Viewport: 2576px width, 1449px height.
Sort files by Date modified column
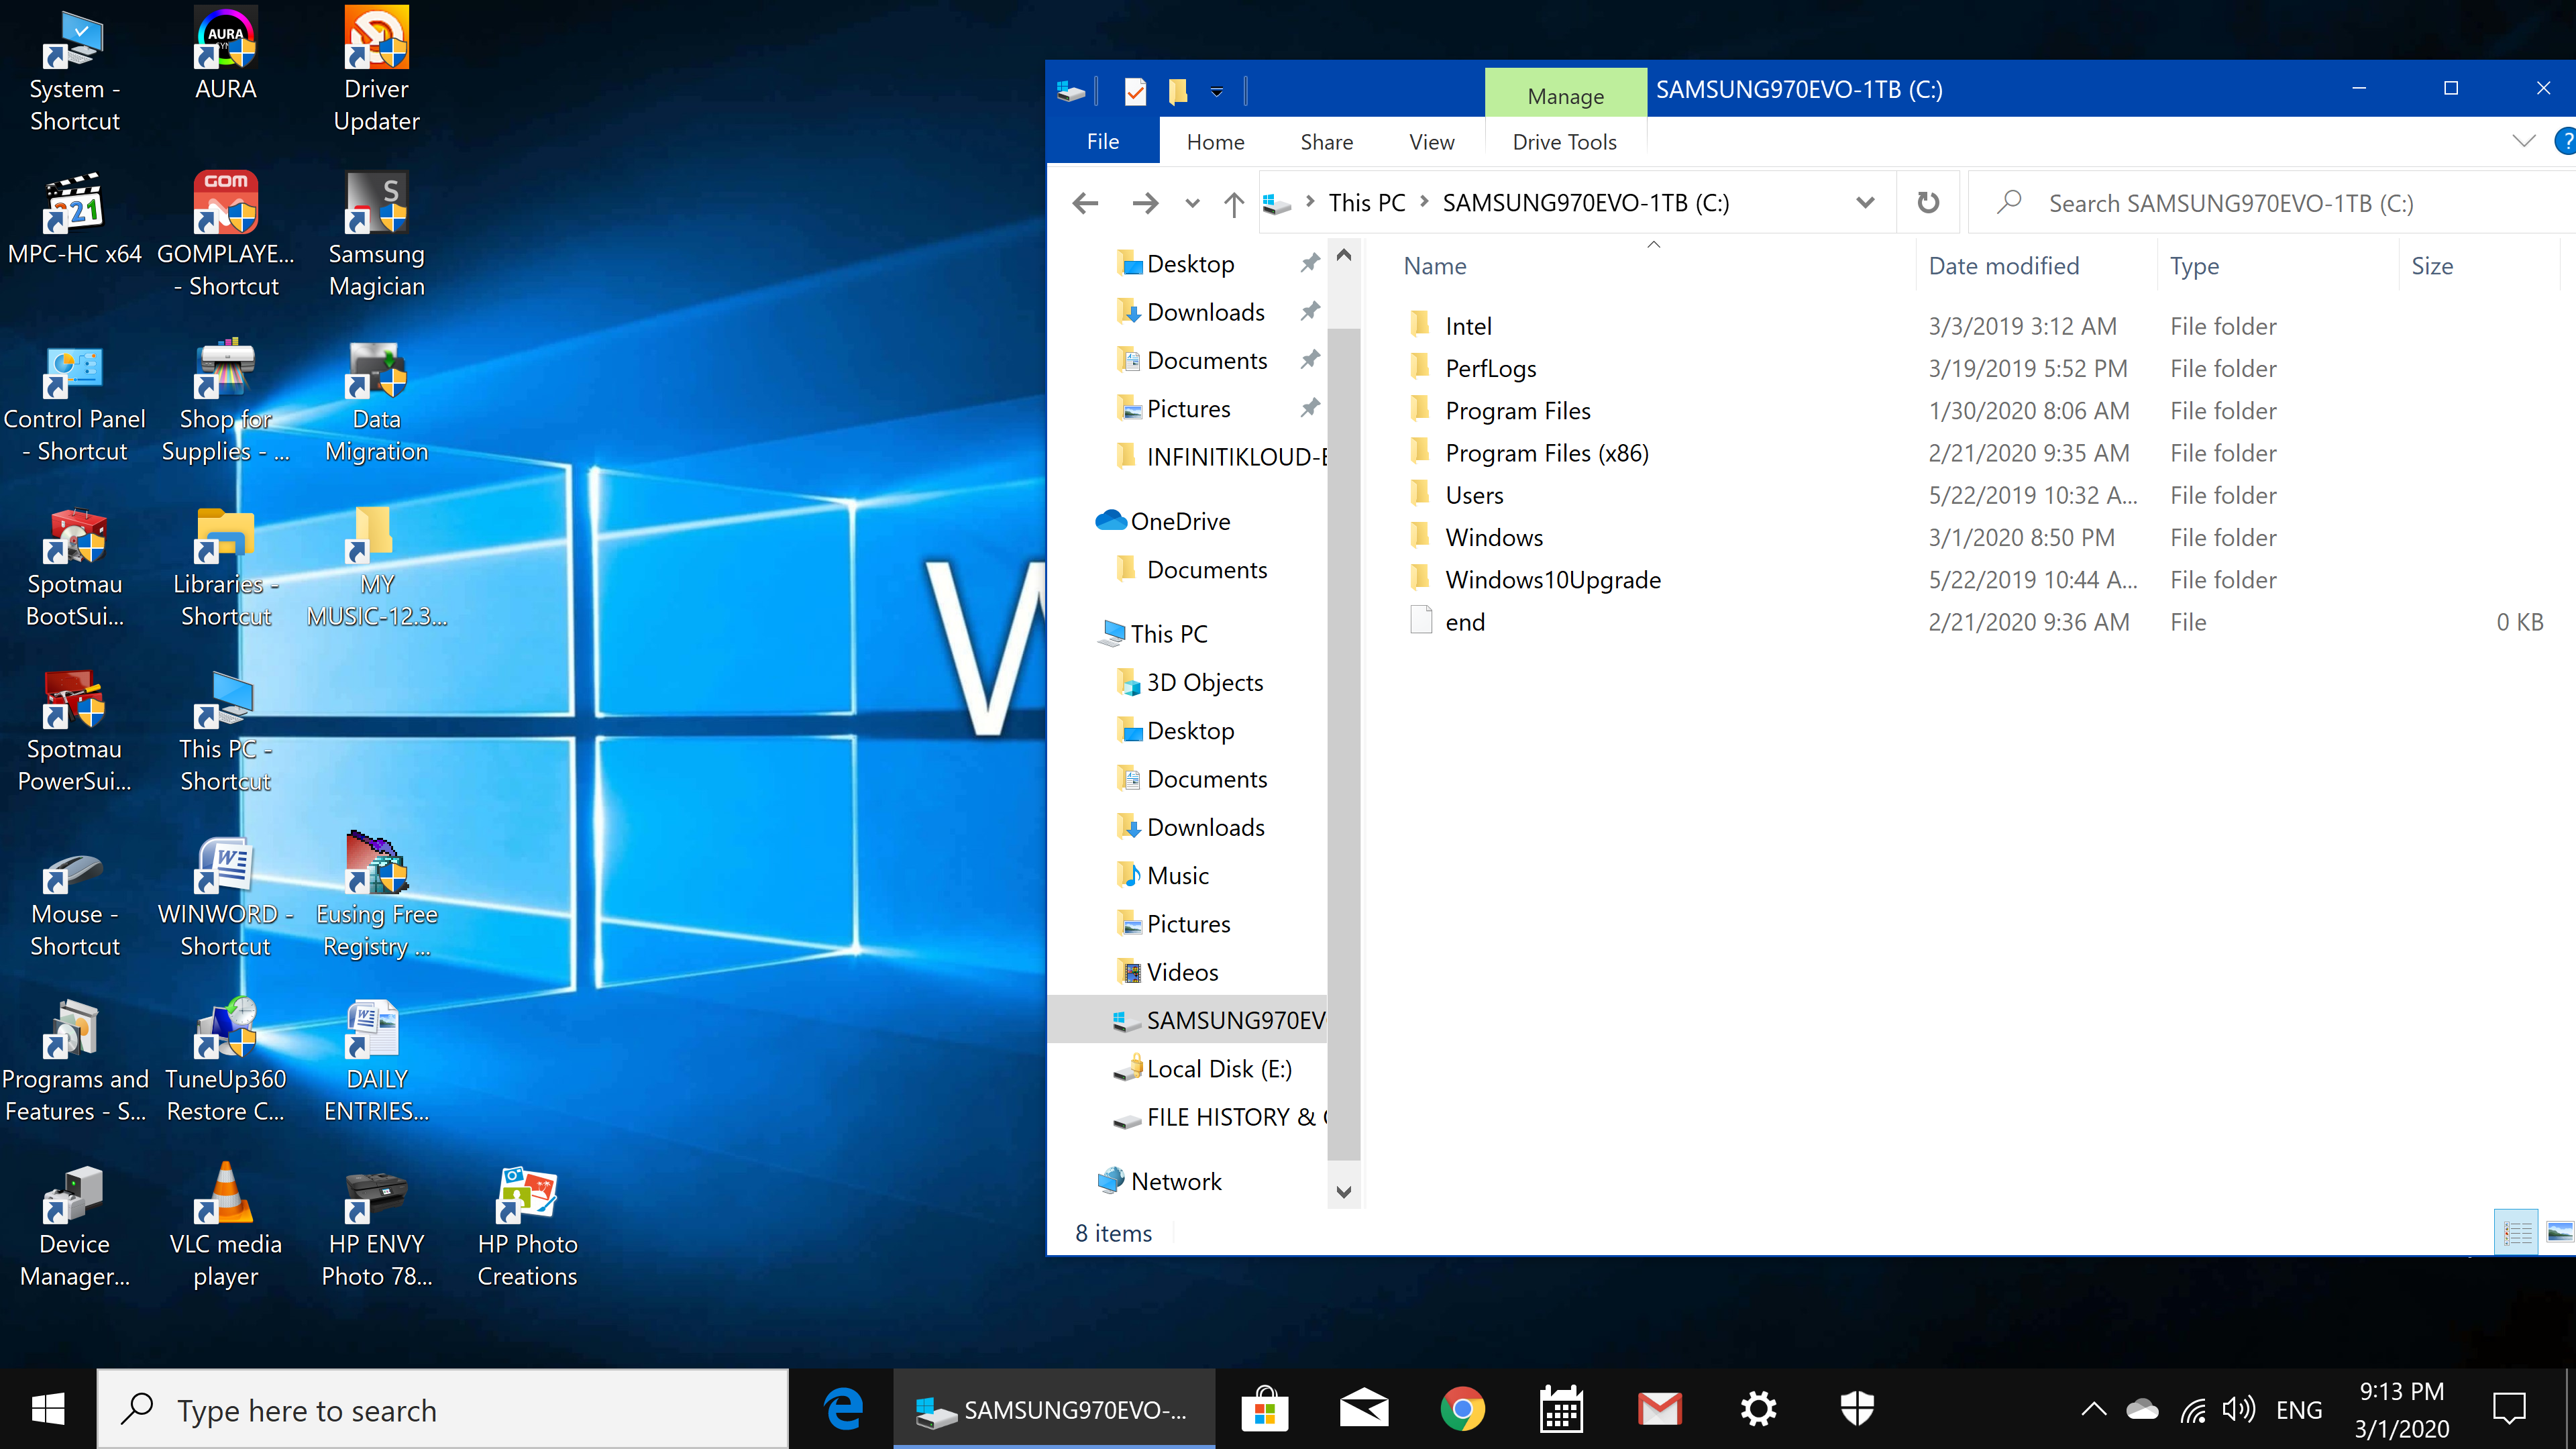[2004, 266]
